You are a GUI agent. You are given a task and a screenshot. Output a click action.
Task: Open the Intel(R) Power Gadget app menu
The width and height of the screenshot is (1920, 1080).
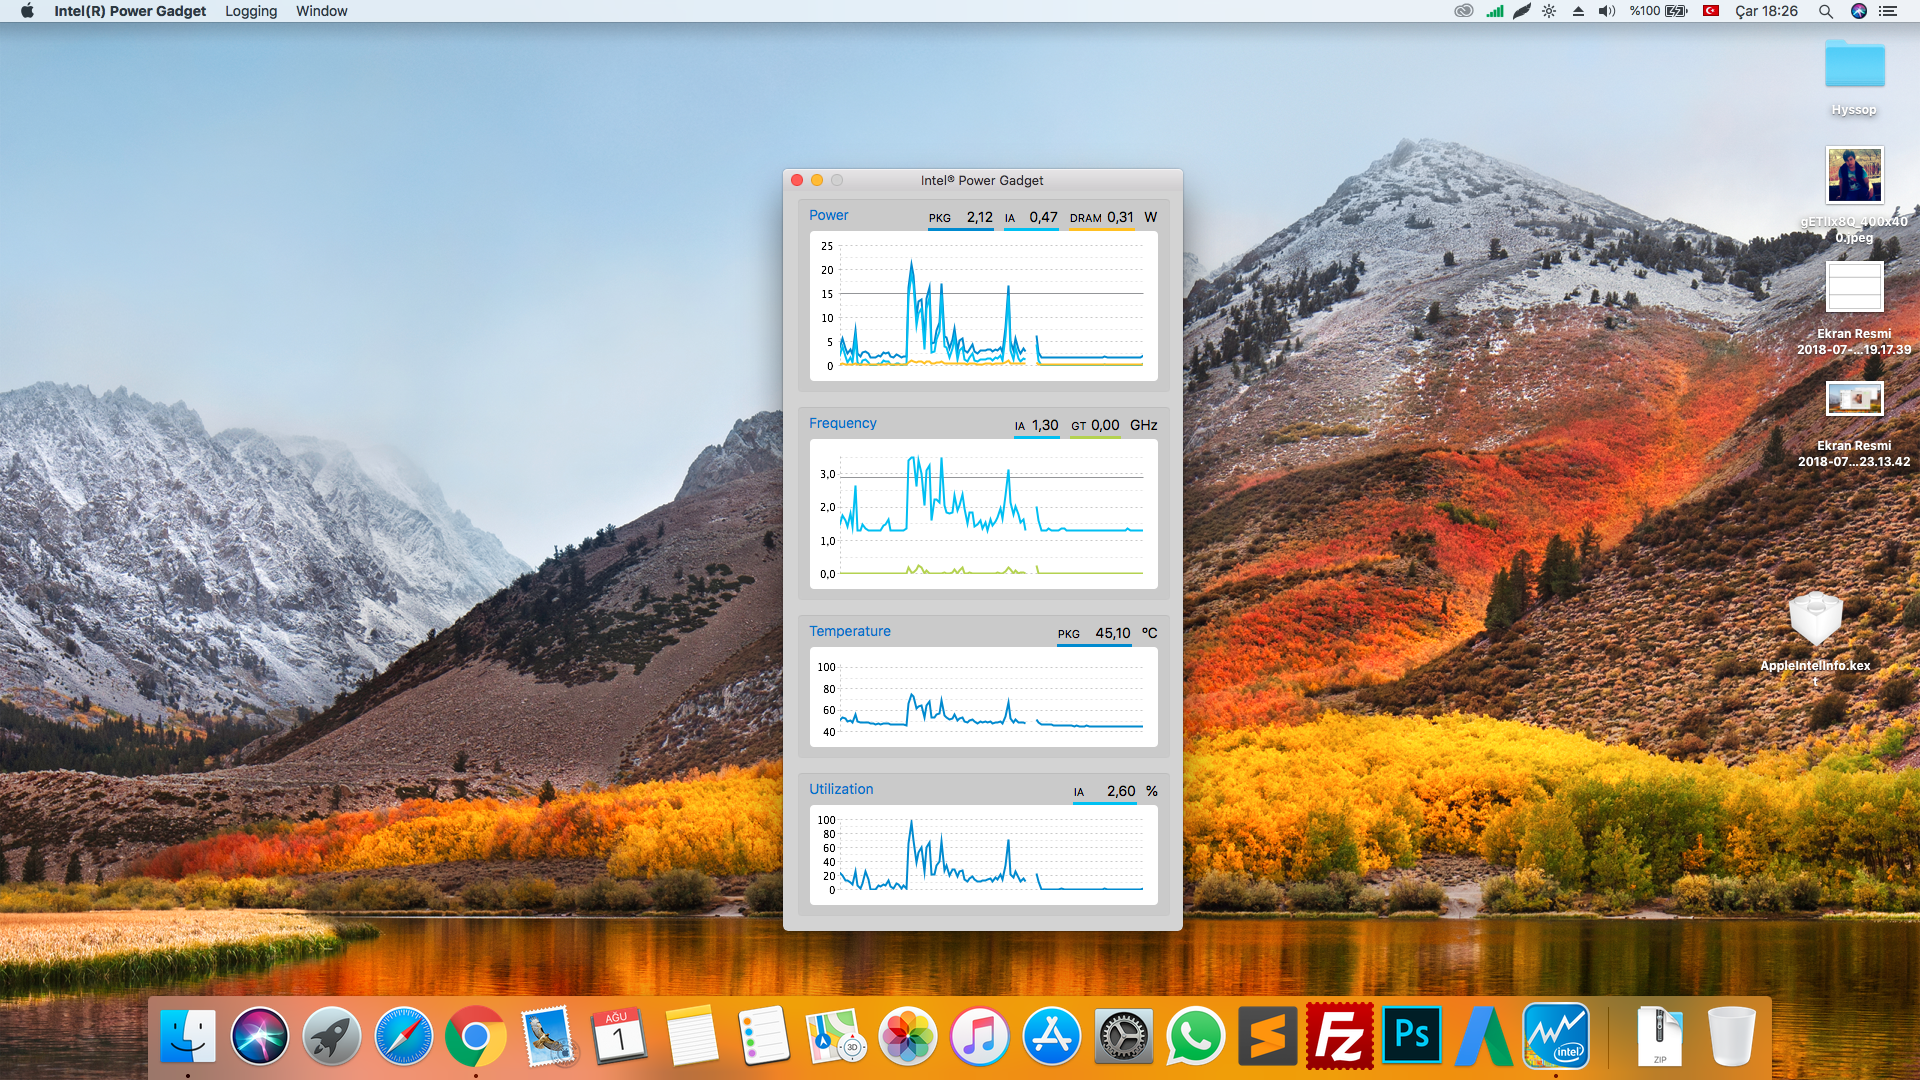point(130,11)
